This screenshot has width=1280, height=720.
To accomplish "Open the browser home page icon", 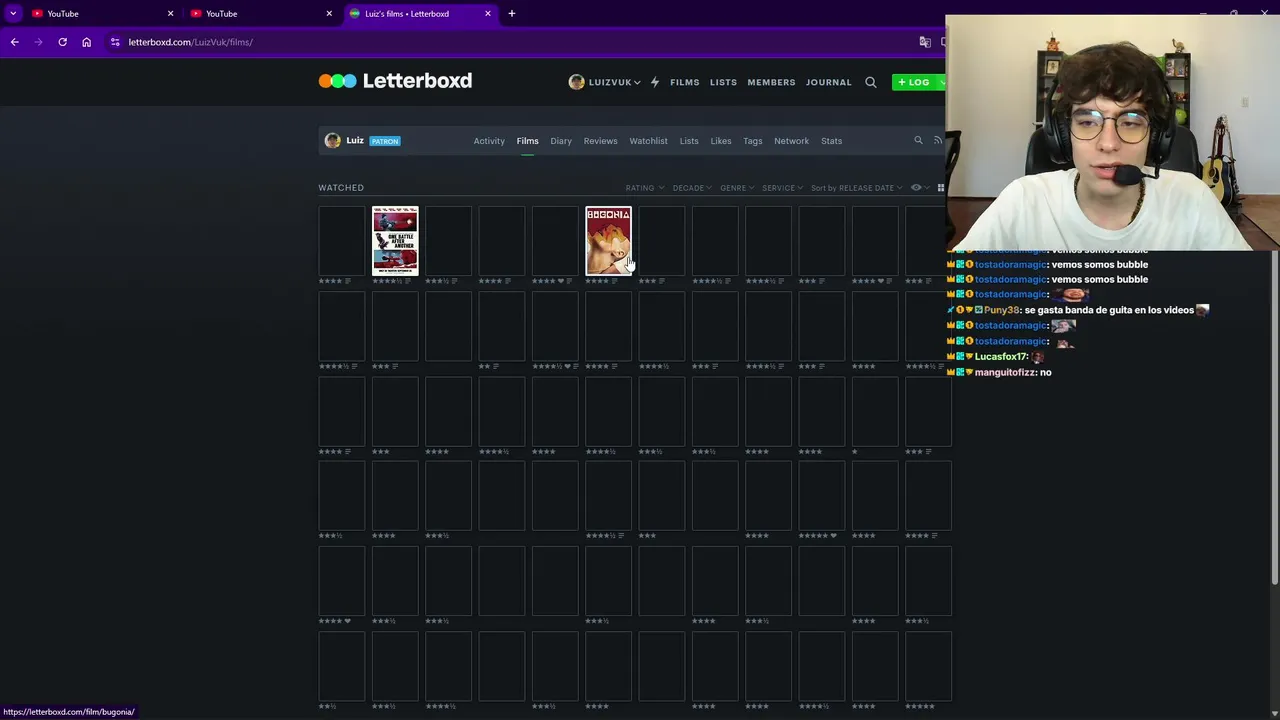I will pos(86,42).
